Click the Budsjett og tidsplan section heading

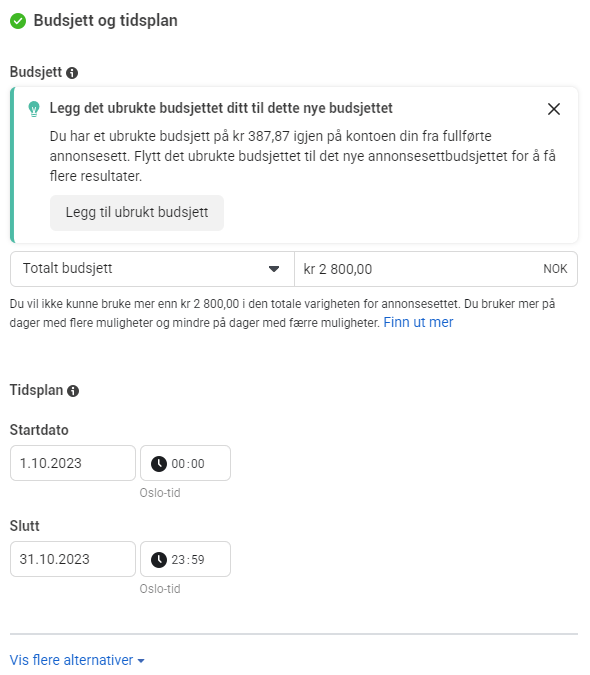105,21
